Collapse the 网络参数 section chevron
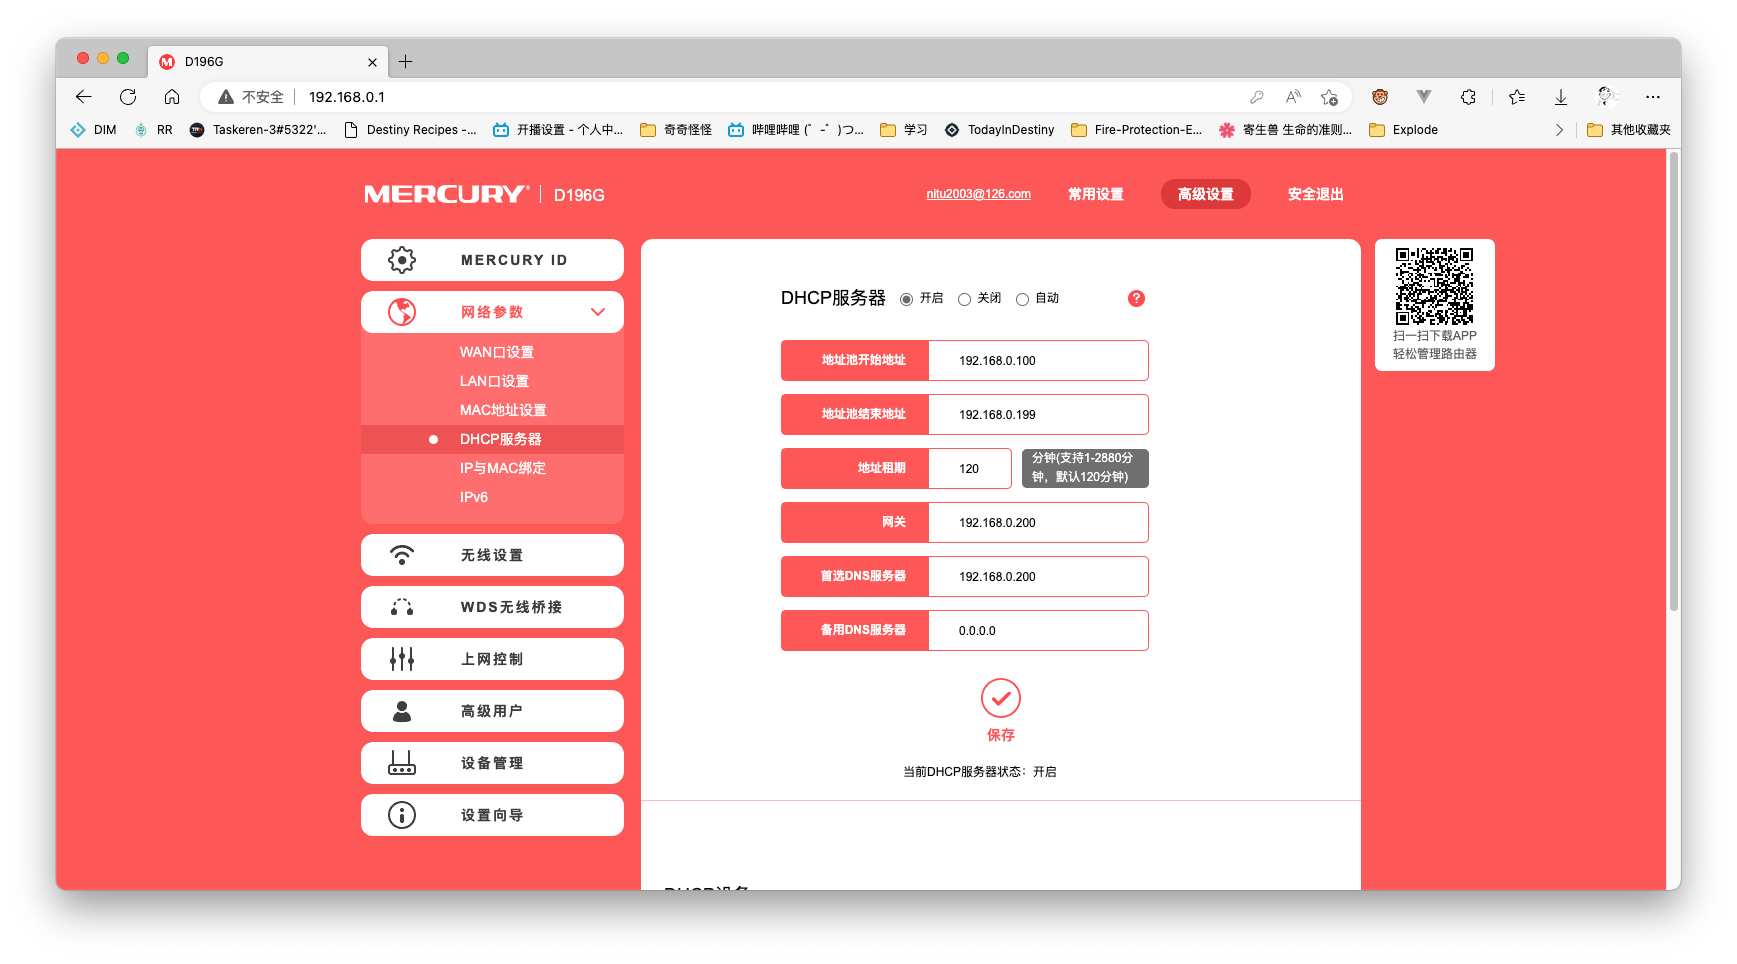 tap(598, 312)
